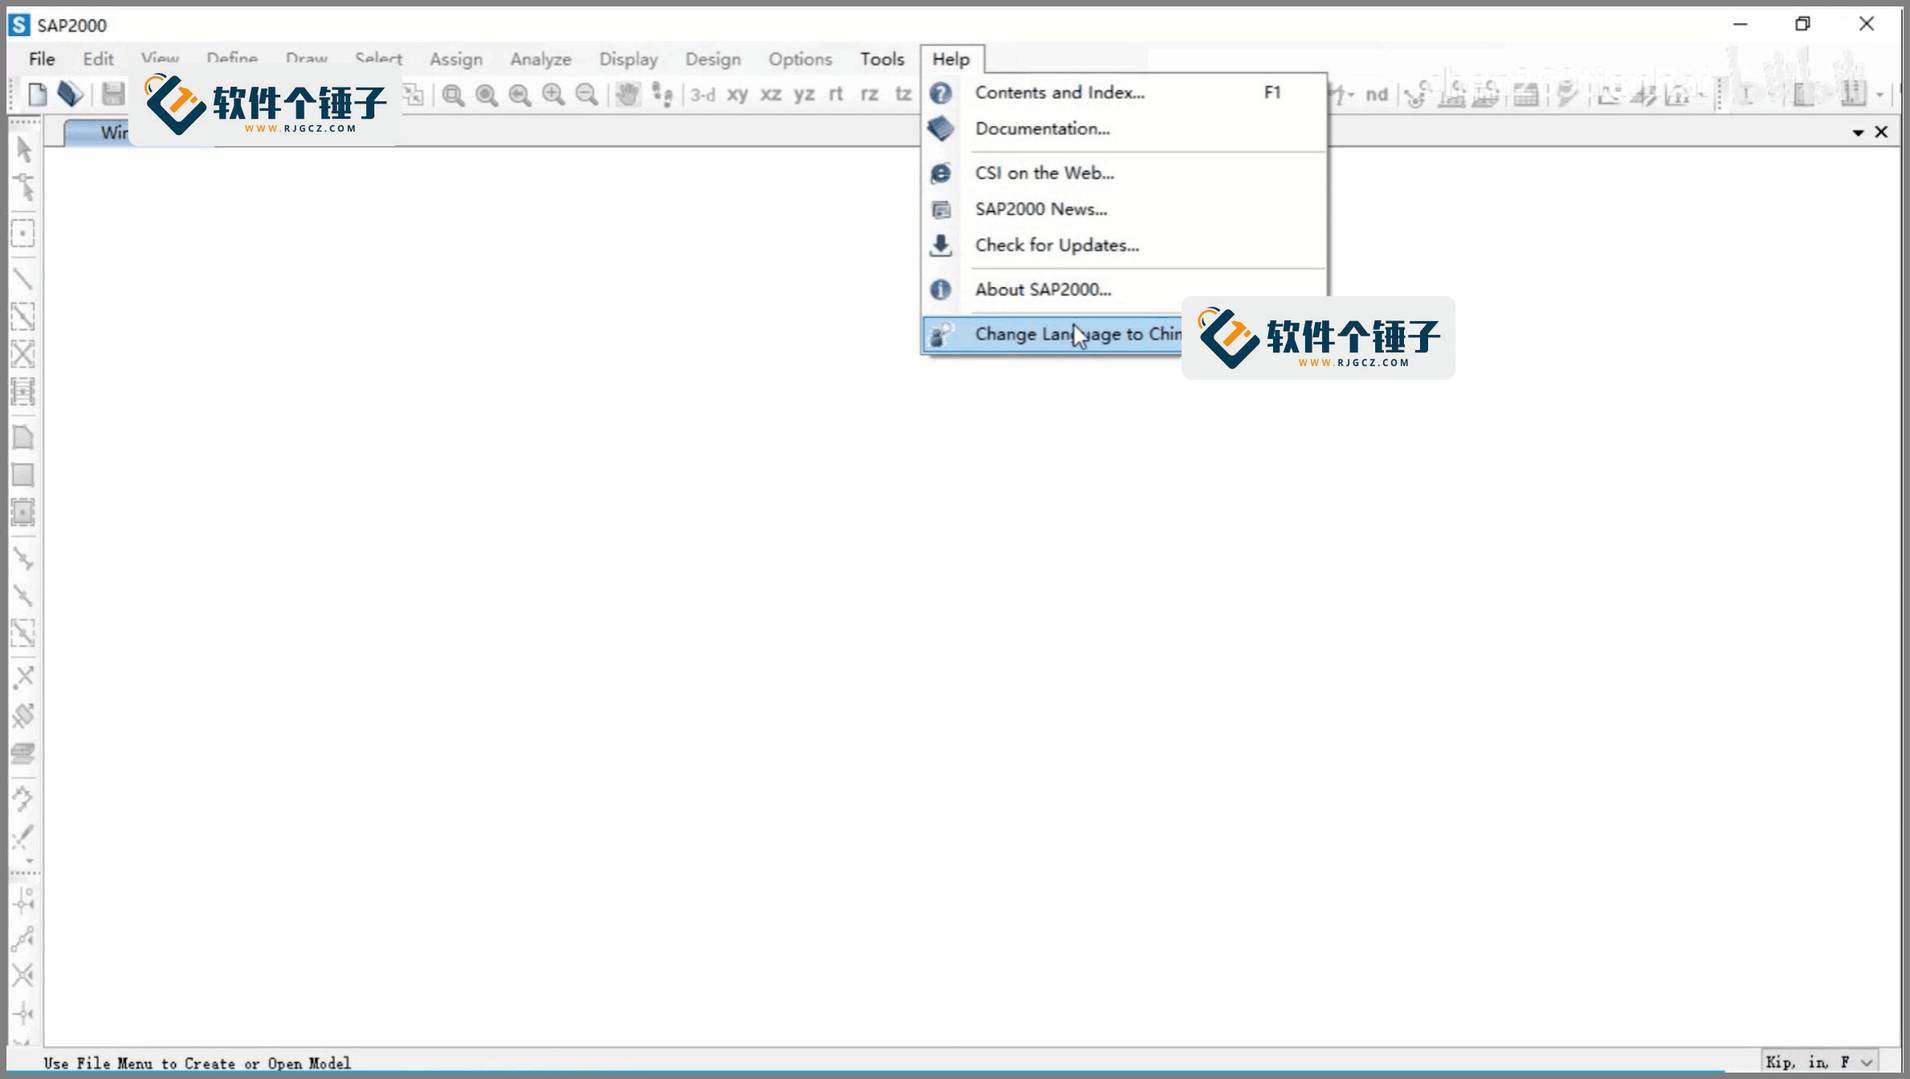Click the Restore Previous Zoom icon
The width and height of the screenshot is (1910, 1079).
click(520, 95)
